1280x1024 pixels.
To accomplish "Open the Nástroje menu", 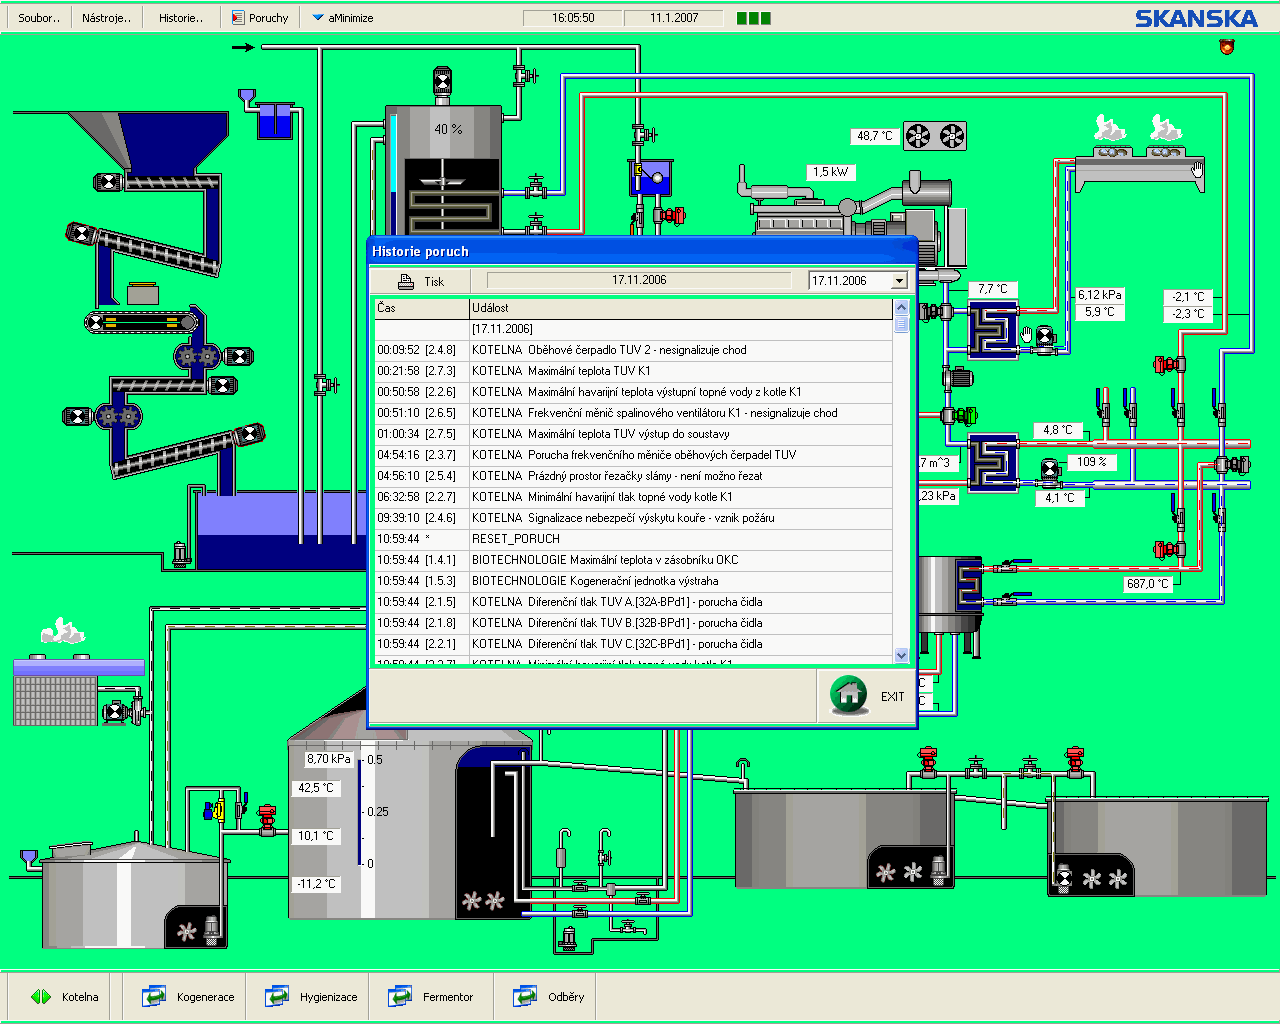I will [106, 18].
